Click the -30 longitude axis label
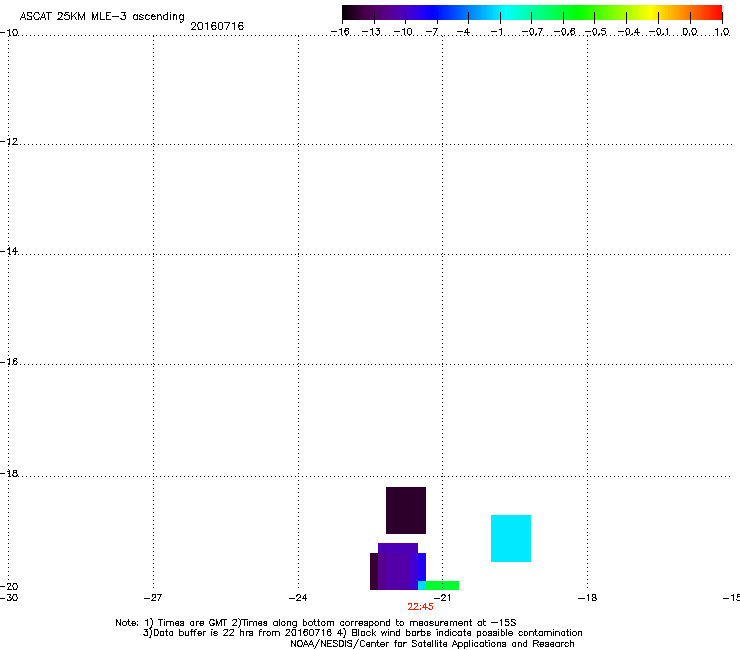This screenshot has width=740, height=650. coord(9,598)
